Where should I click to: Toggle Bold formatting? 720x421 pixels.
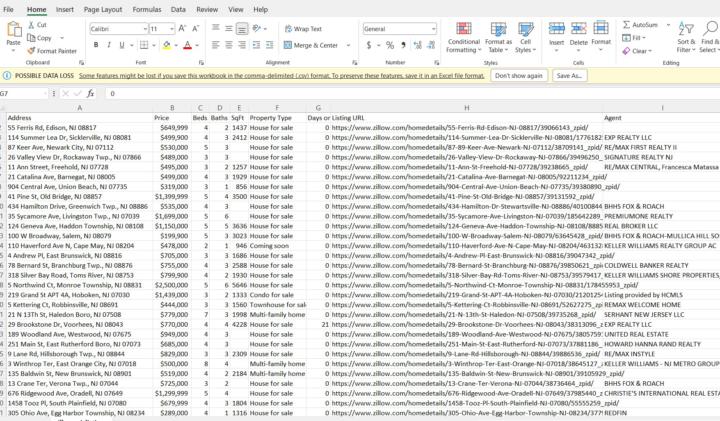coord(96,45)
